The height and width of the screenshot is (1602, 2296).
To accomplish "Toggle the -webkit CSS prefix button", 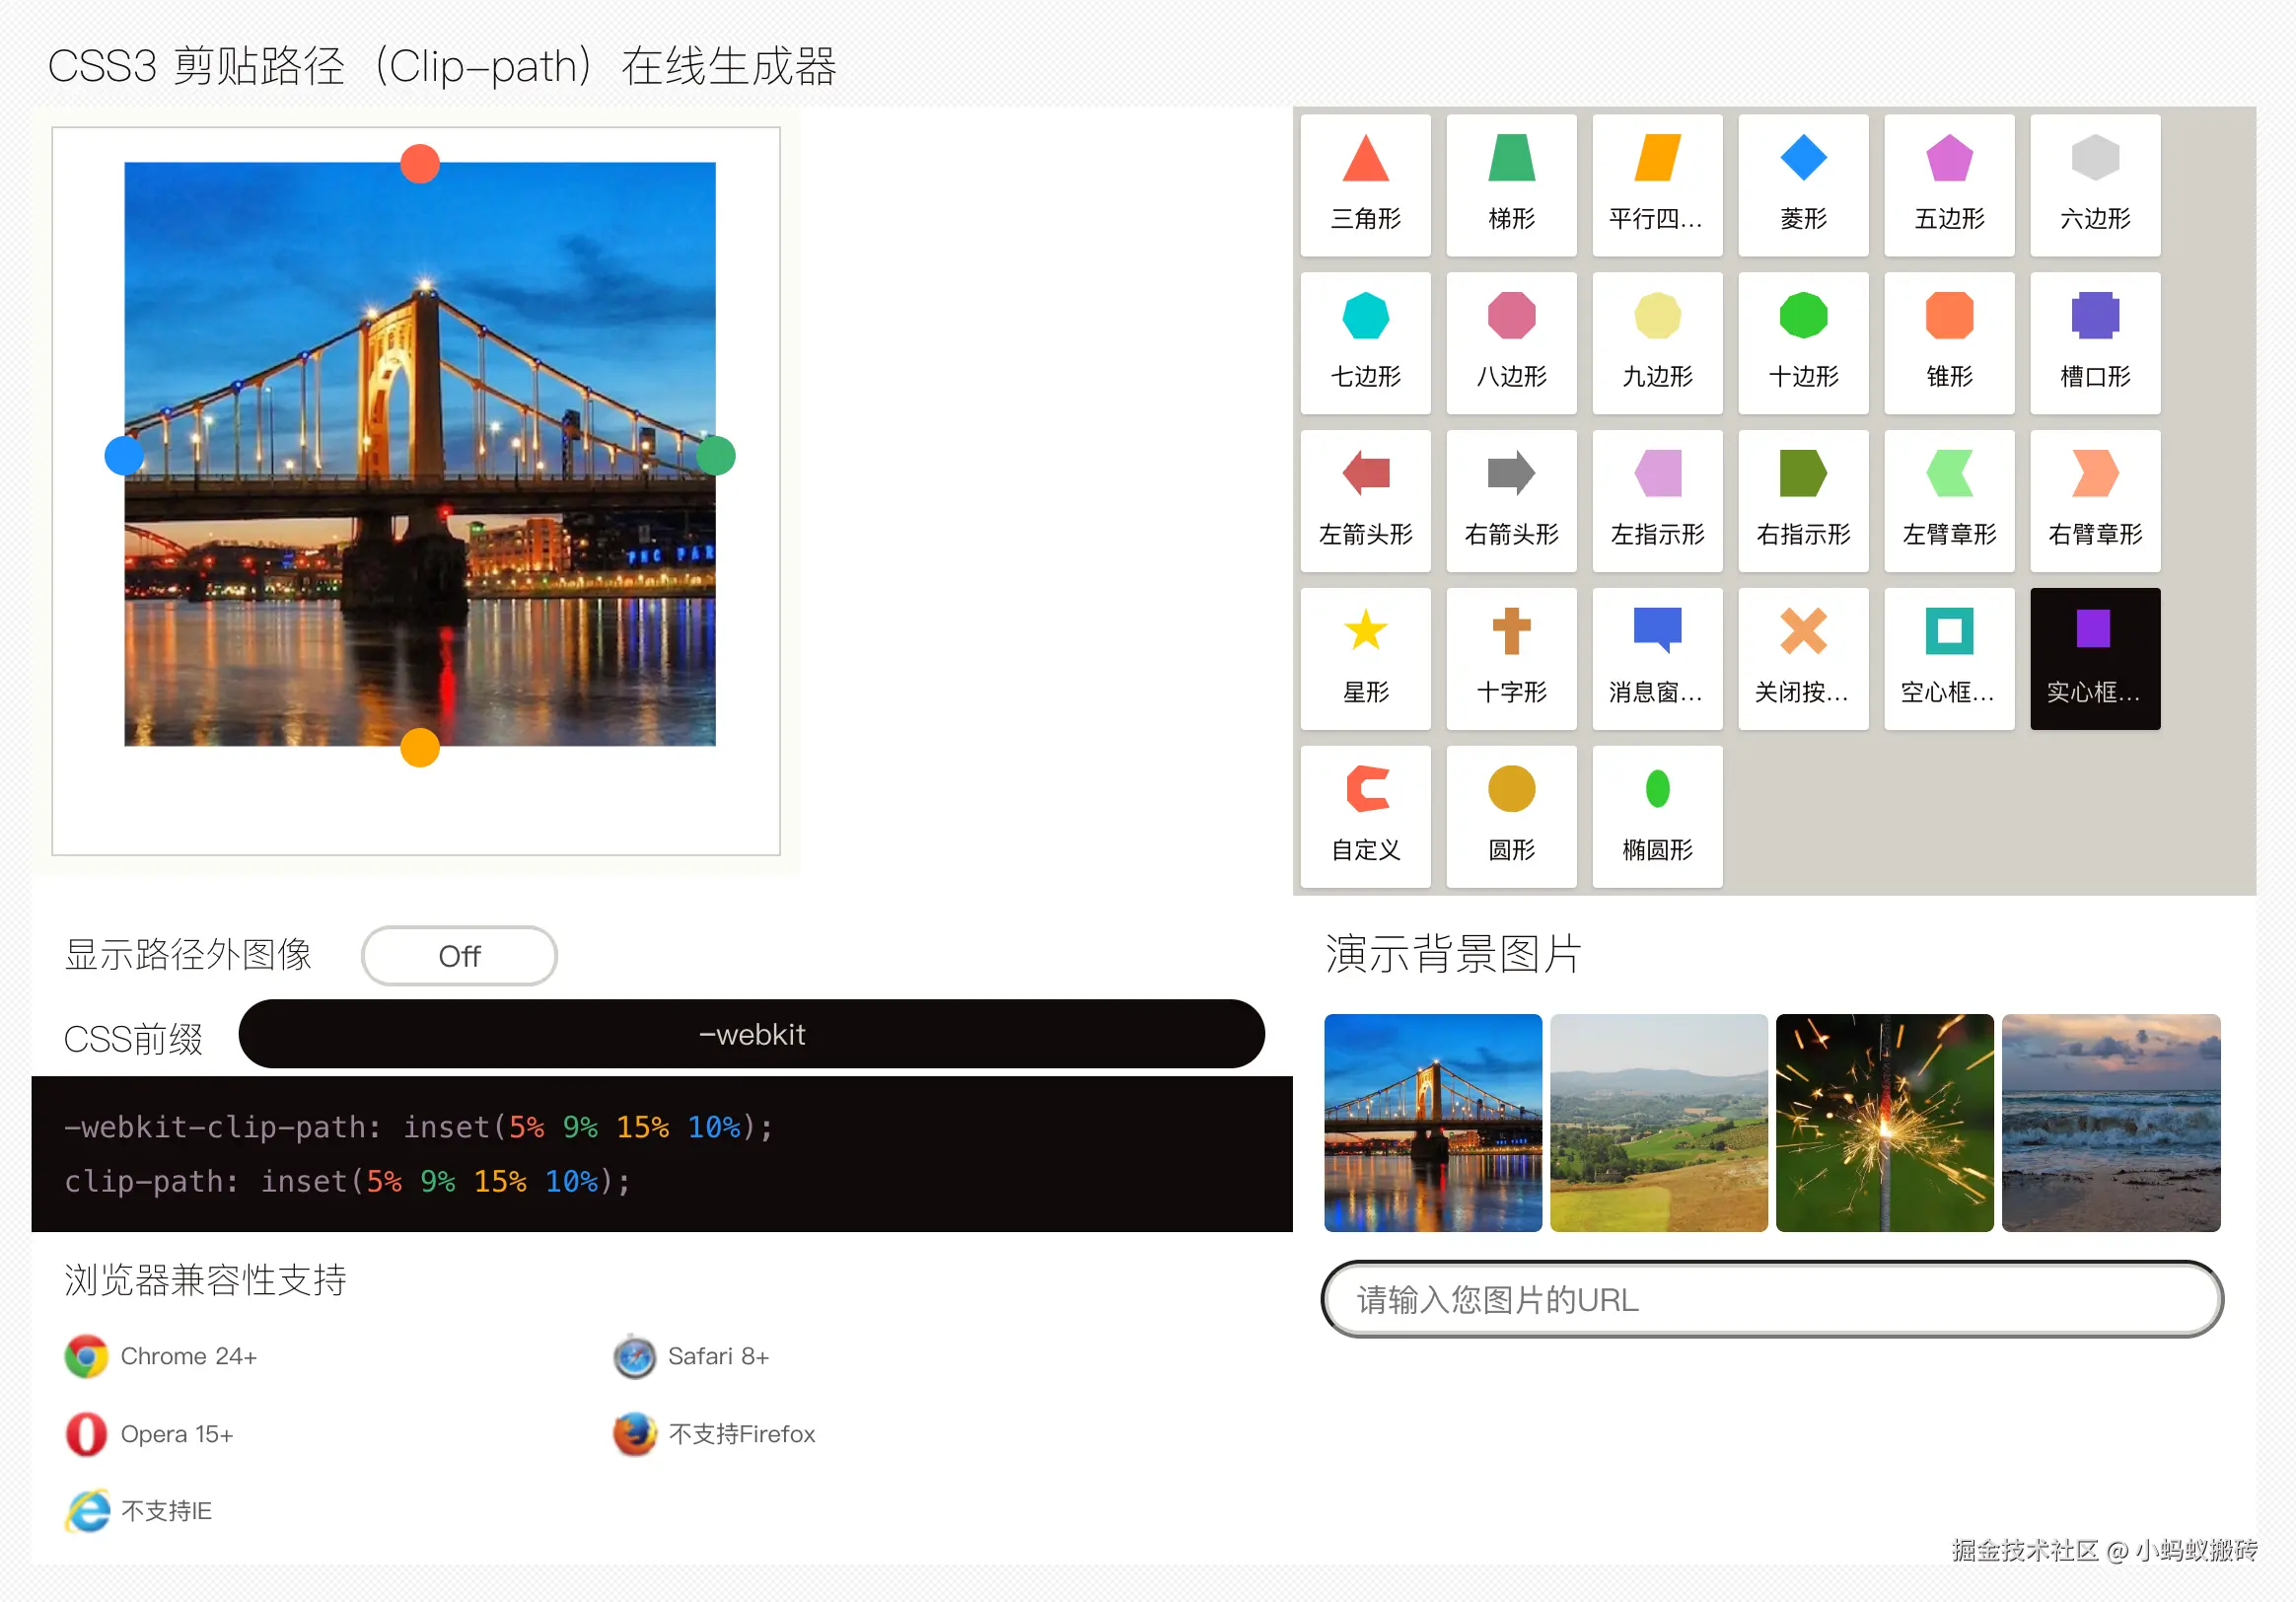I will [x=751, y=1034].
